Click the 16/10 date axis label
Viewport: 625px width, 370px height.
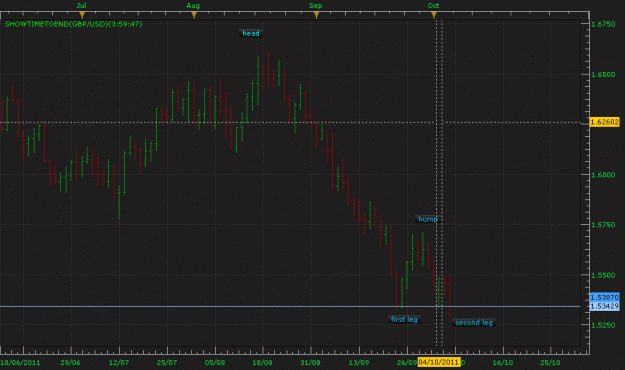point(503,362)
